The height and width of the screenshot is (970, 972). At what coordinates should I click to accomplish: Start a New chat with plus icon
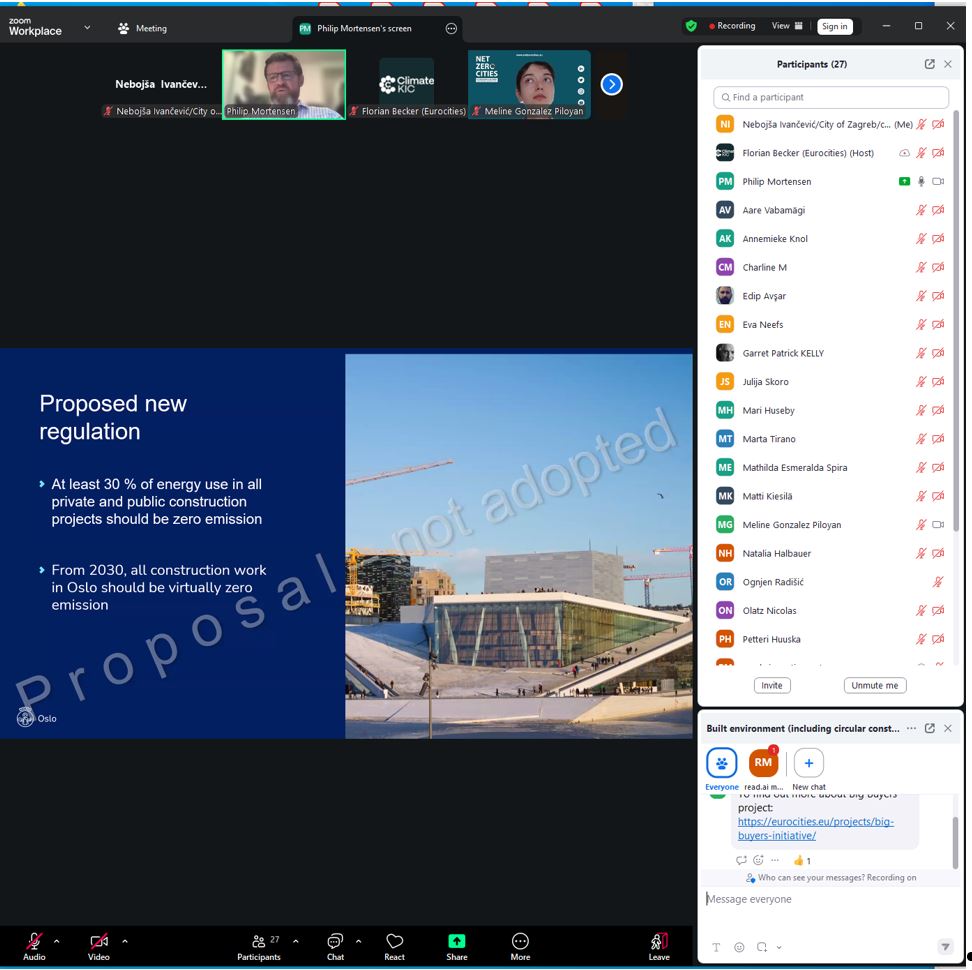coord(808,763)
